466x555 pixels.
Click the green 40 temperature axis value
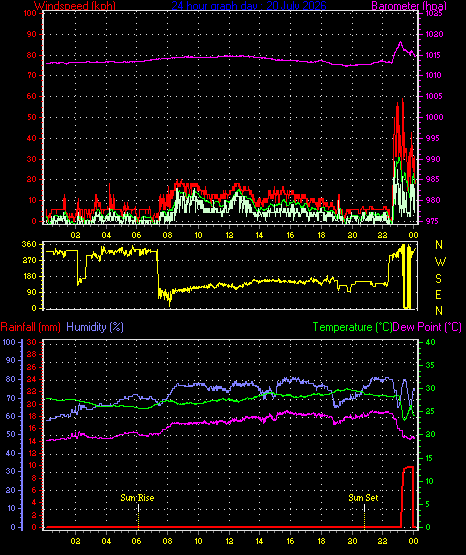click(430, 342)
